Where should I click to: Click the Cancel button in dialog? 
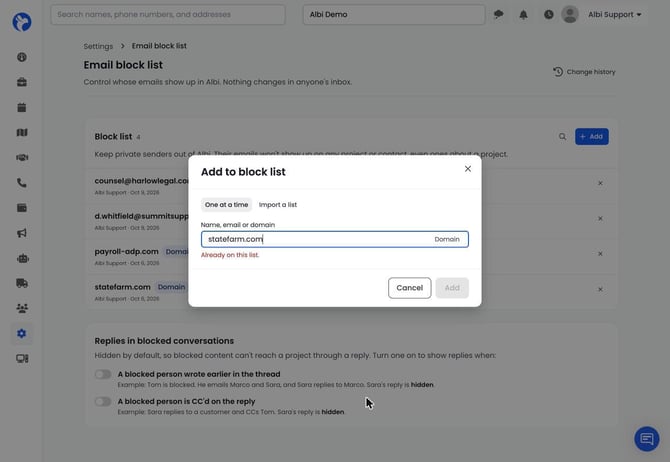click(409, 288)
